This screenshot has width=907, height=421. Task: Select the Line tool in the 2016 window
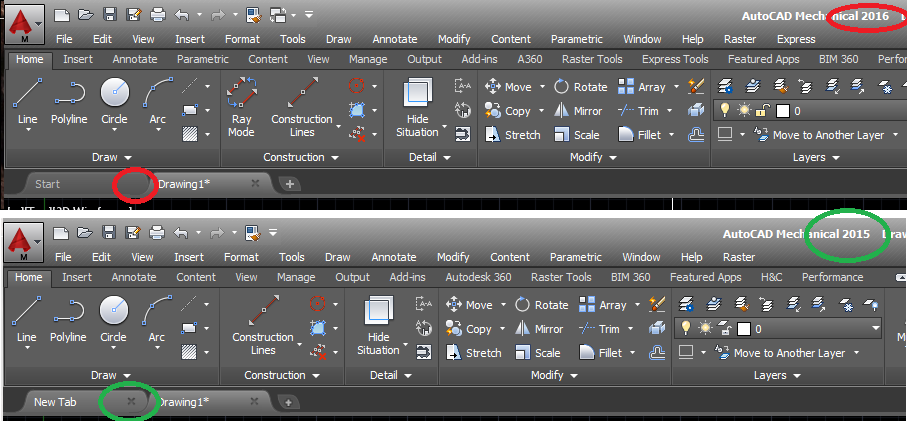[x=28, y=101]
